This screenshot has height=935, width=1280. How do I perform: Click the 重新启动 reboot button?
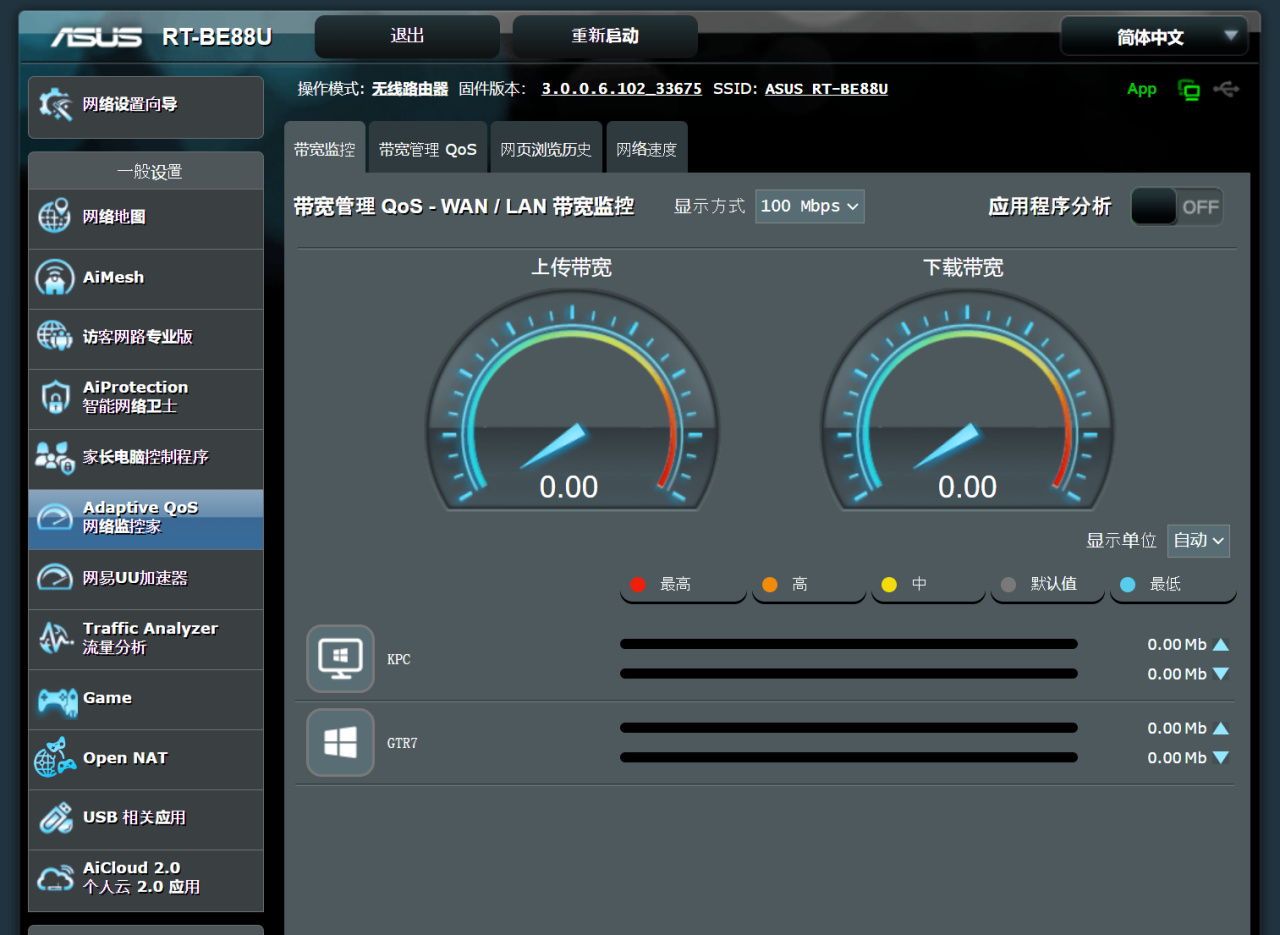(x=605, y=36)
